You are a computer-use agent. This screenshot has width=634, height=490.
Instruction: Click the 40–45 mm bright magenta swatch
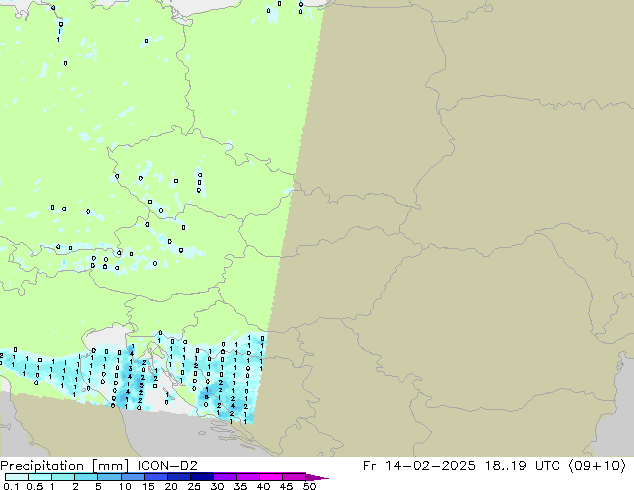coord(271,477)
